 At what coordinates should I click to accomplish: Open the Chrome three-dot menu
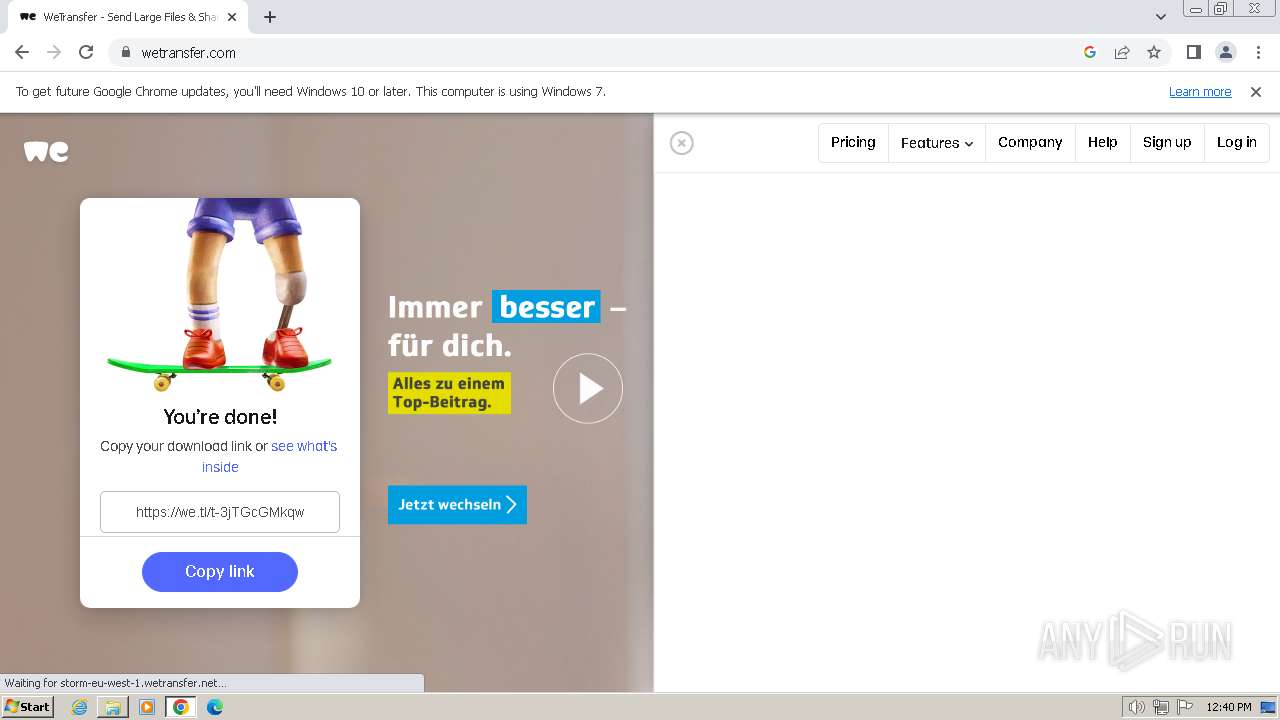pos(1258,52)
